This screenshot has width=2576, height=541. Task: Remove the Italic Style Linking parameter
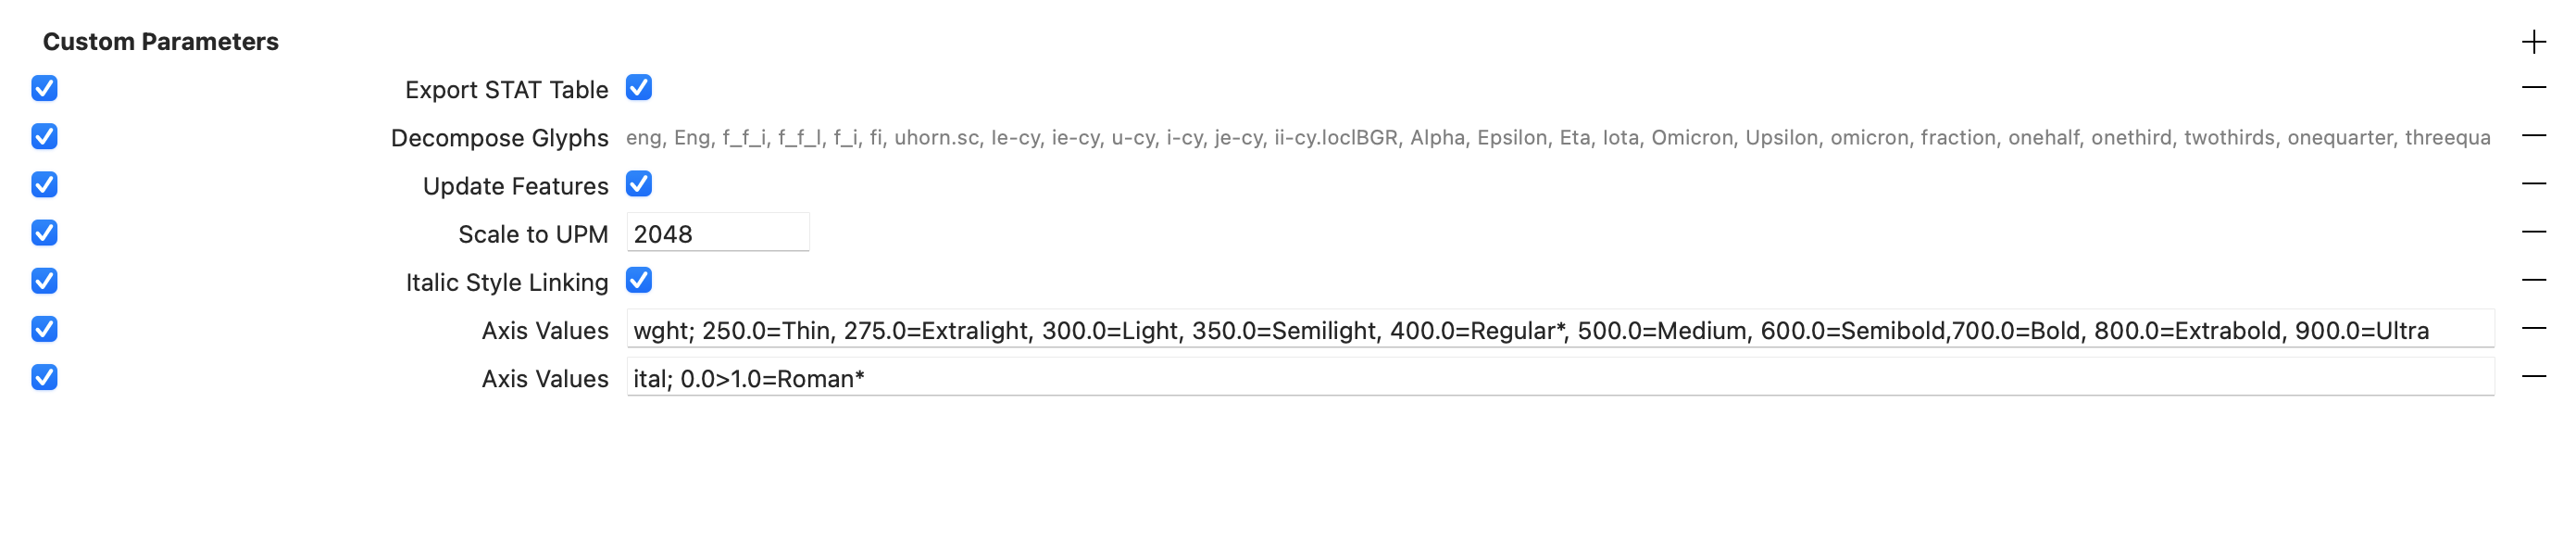[x=2533, y=280]
